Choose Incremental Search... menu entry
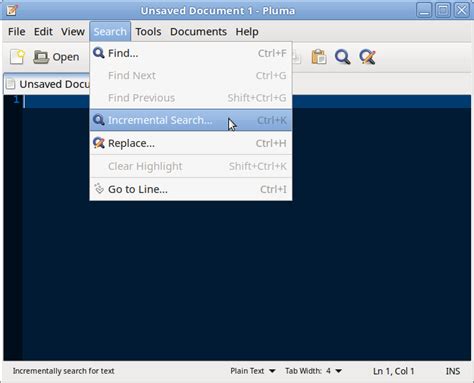 pos(191,120)
